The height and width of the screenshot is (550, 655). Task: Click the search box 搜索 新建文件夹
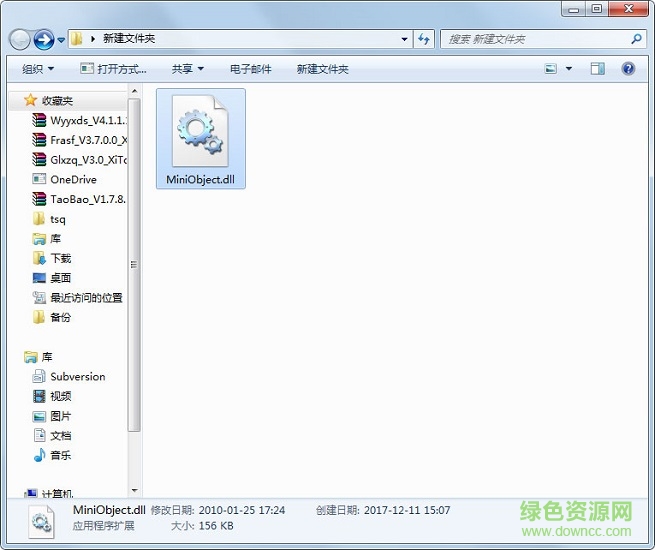click(535, 39)
